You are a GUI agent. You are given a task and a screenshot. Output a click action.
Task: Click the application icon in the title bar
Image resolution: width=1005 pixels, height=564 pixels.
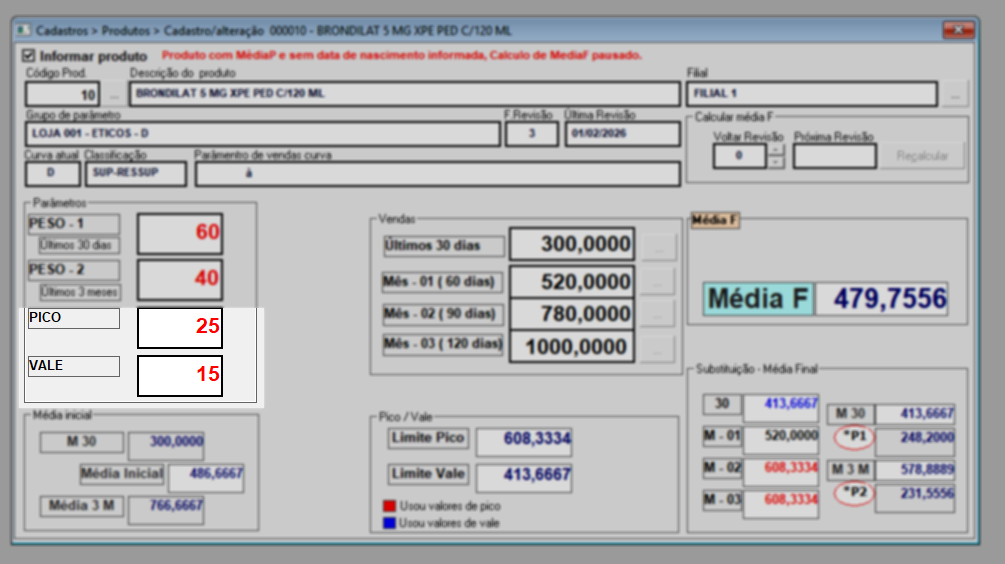click(23, 31)
